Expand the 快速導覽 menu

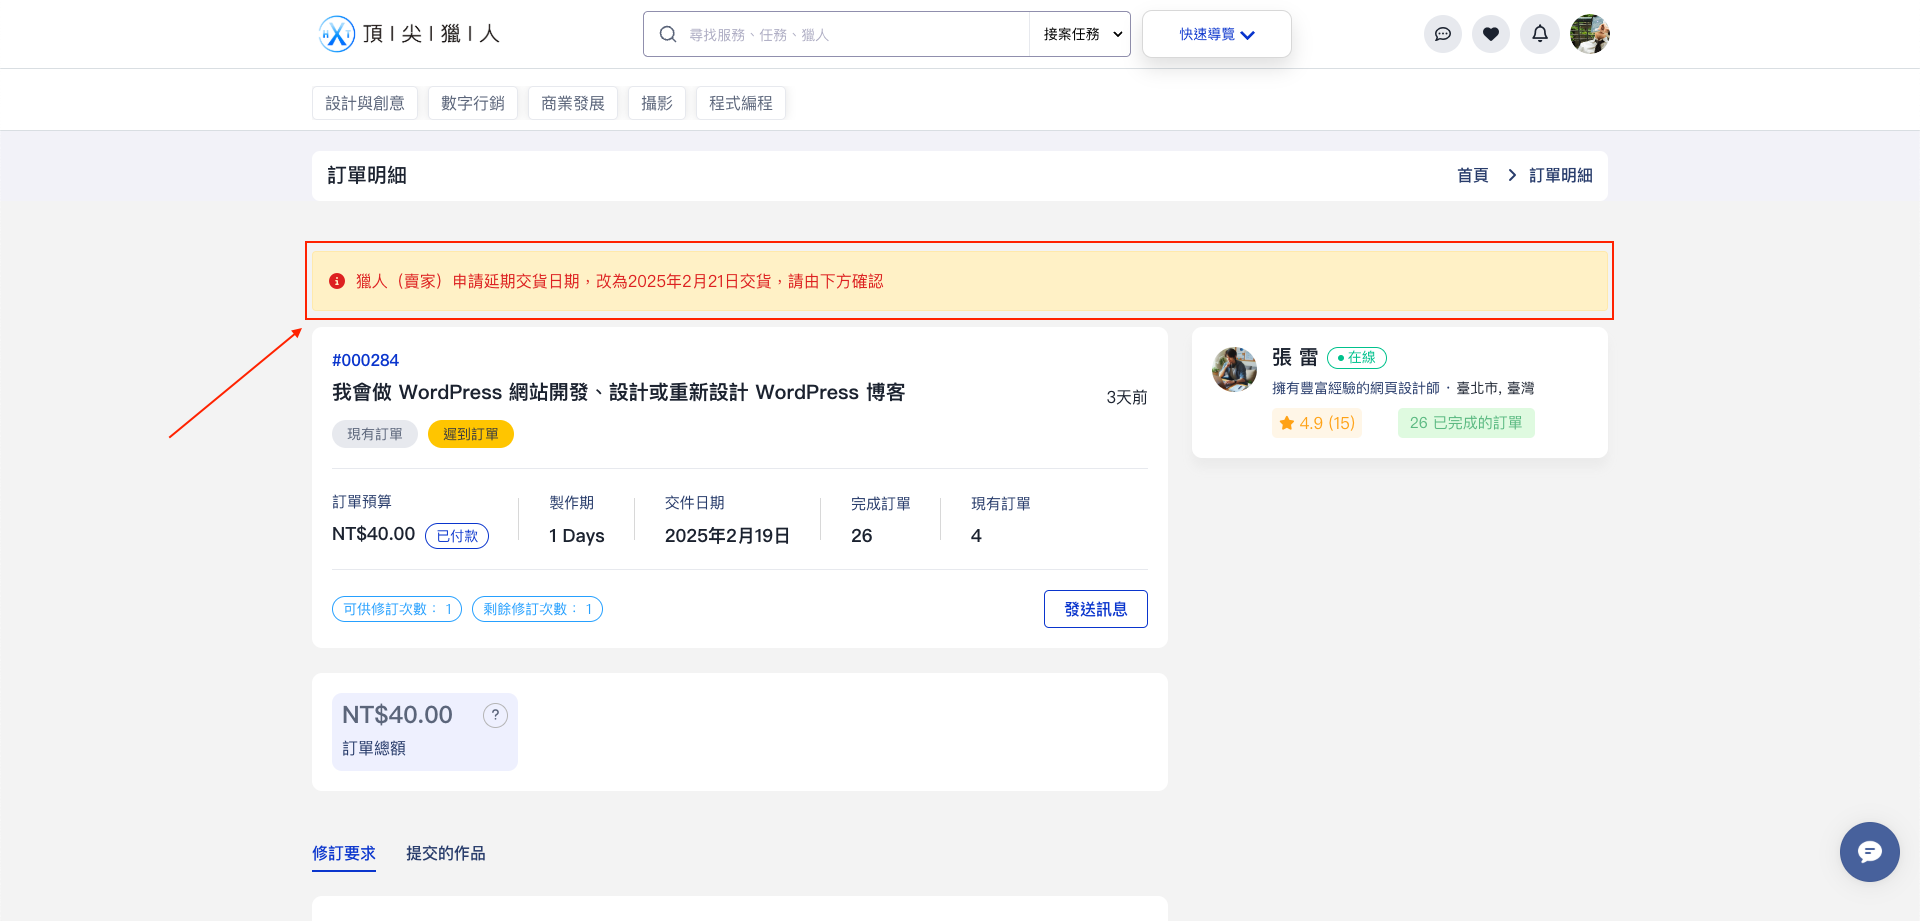click(1216, 33)
